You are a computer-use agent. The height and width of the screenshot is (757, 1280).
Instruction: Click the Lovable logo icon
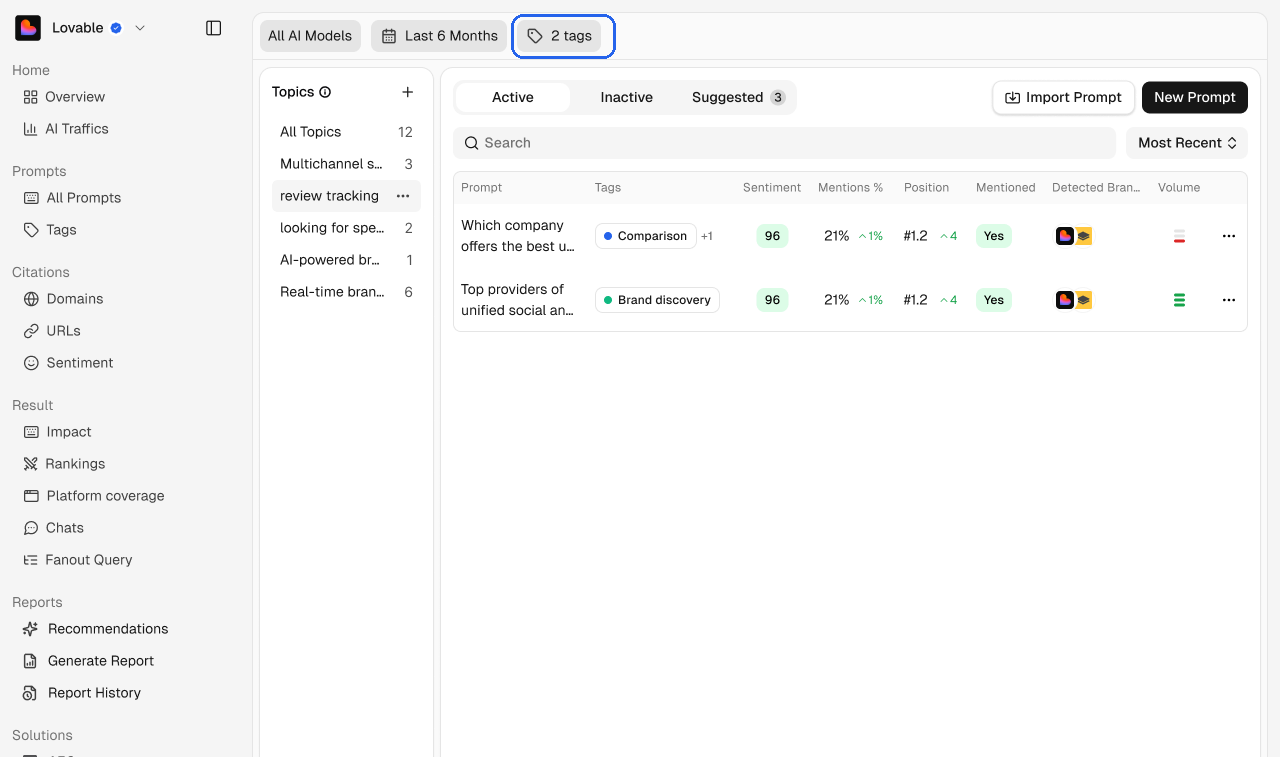click(x=28, y=28)
